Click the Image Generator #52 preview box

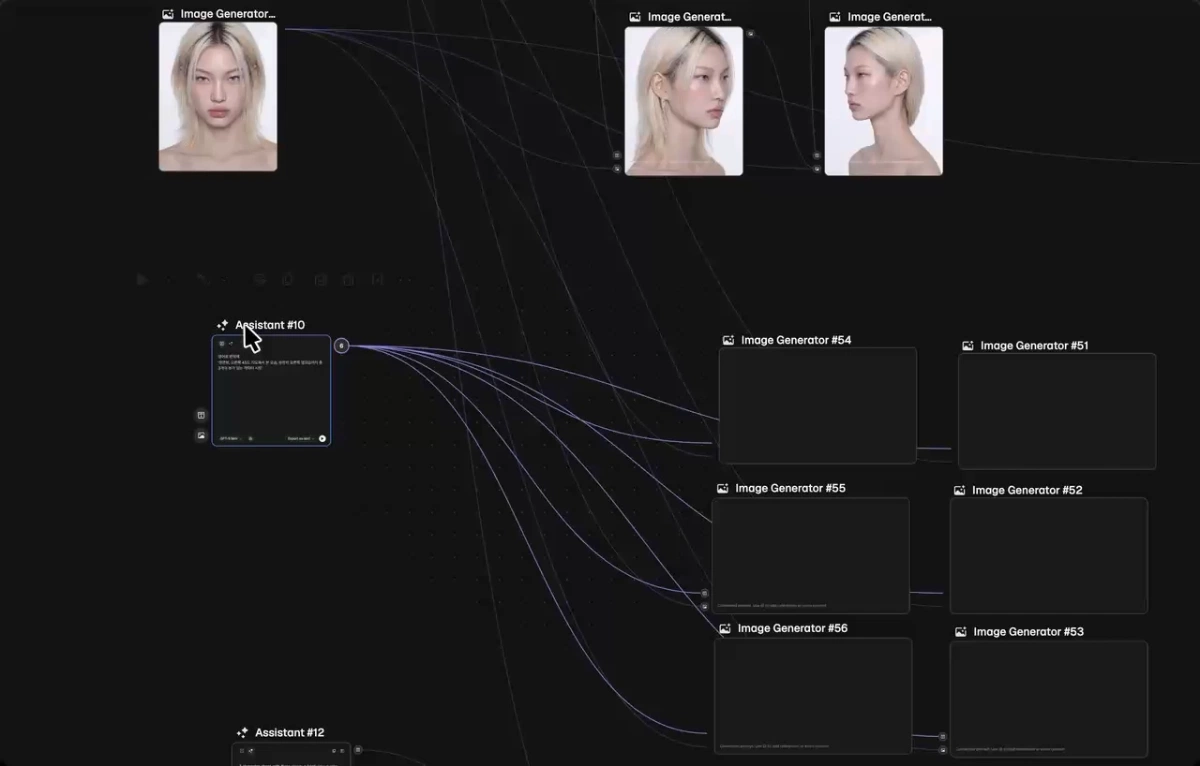pyautogui.click(x=1049, y=555)
